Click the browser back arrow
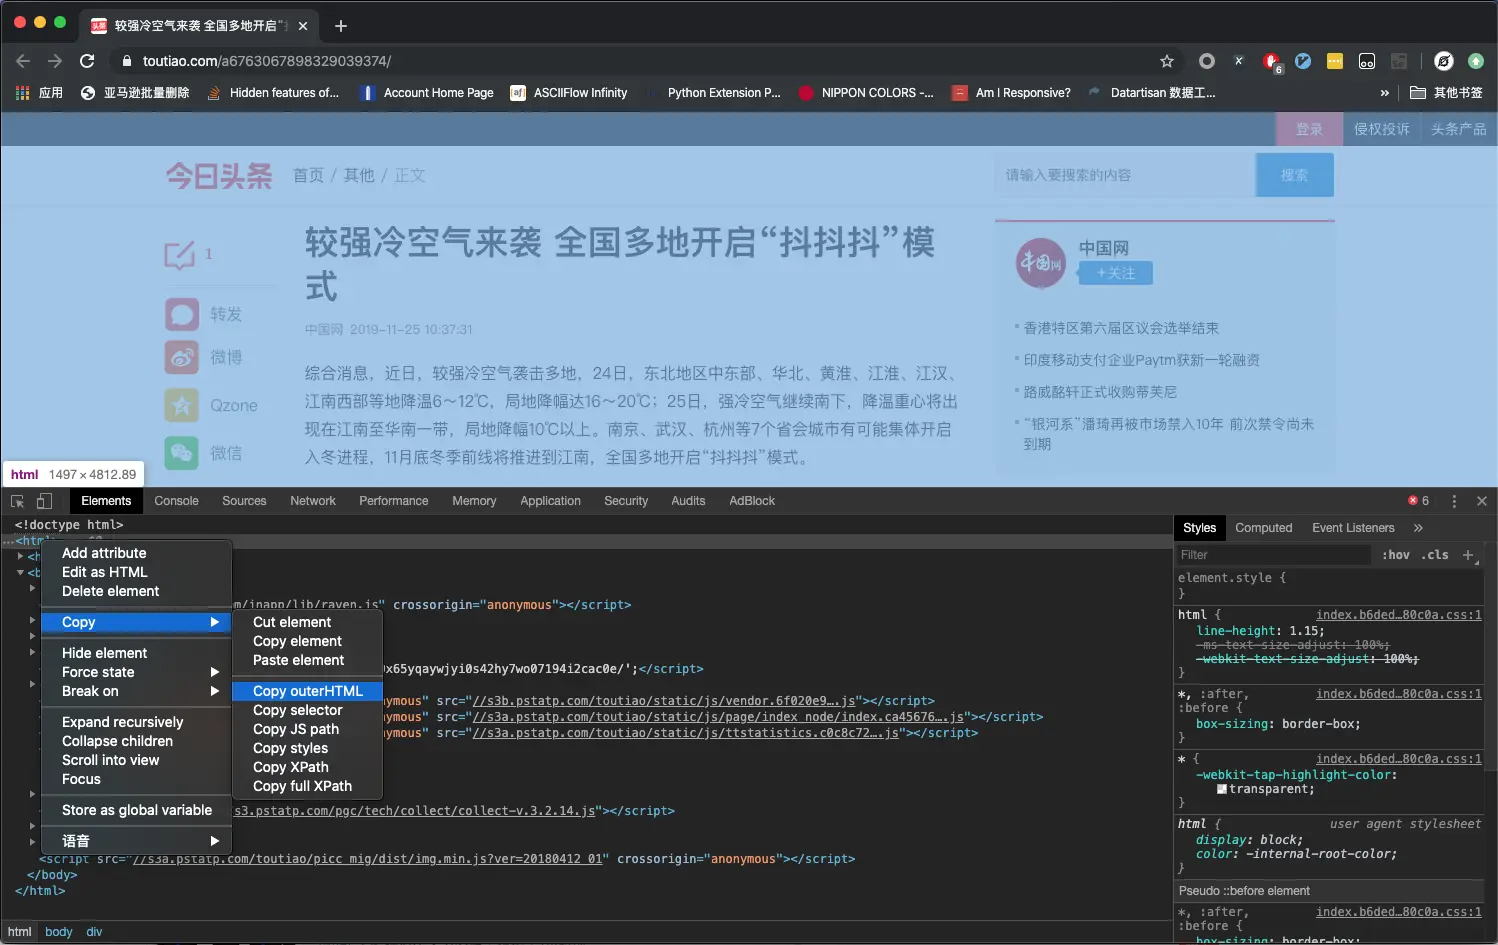 23,61
